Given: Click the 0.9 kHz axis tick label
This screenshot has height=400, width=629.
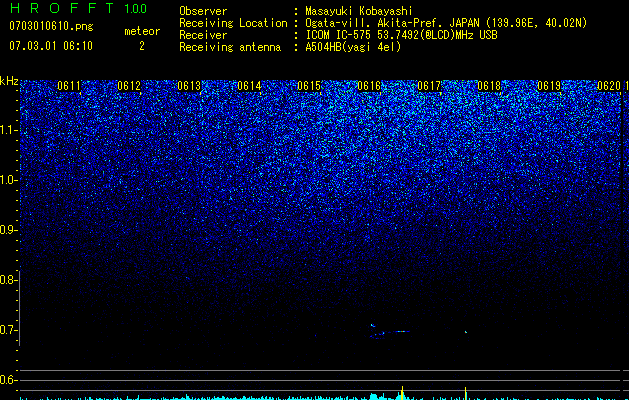Looking at the screenshot, I should 8,230.
